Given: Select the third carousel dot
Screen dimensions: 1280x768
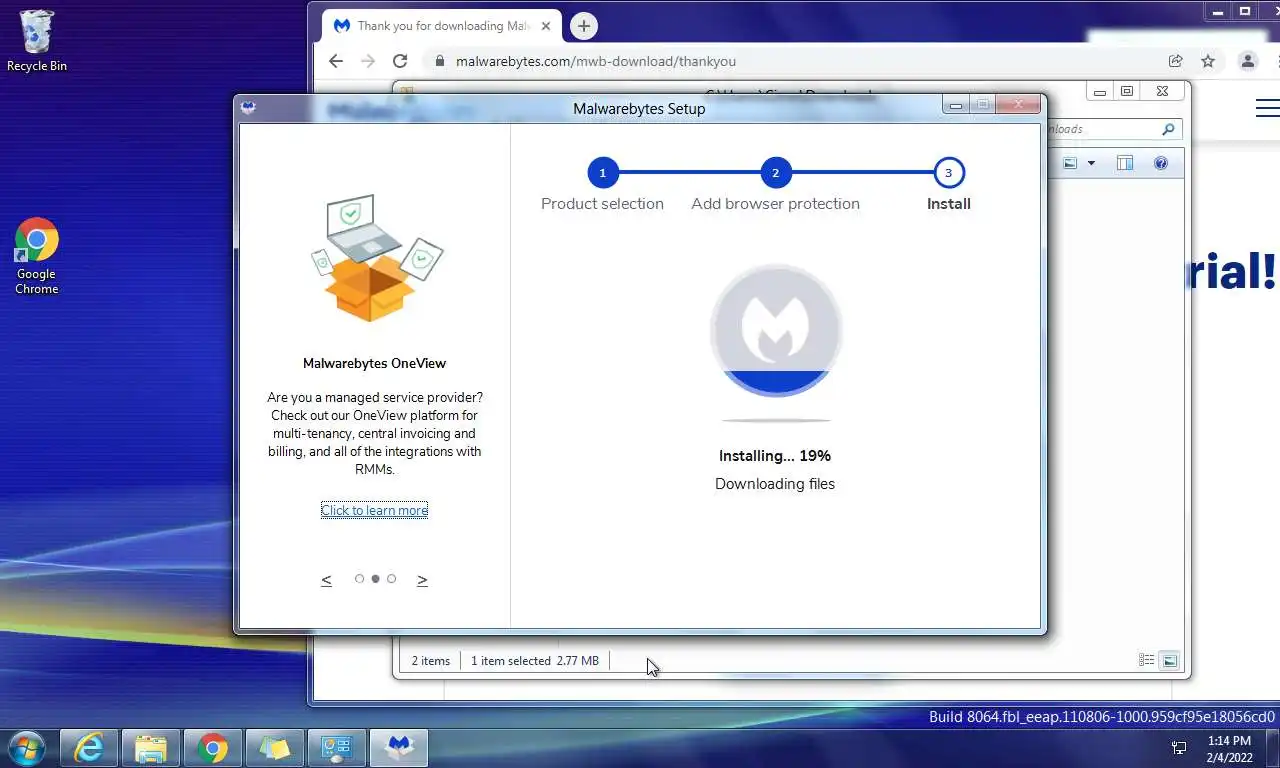Looking at the screenshot, I should tap(391, 579).
